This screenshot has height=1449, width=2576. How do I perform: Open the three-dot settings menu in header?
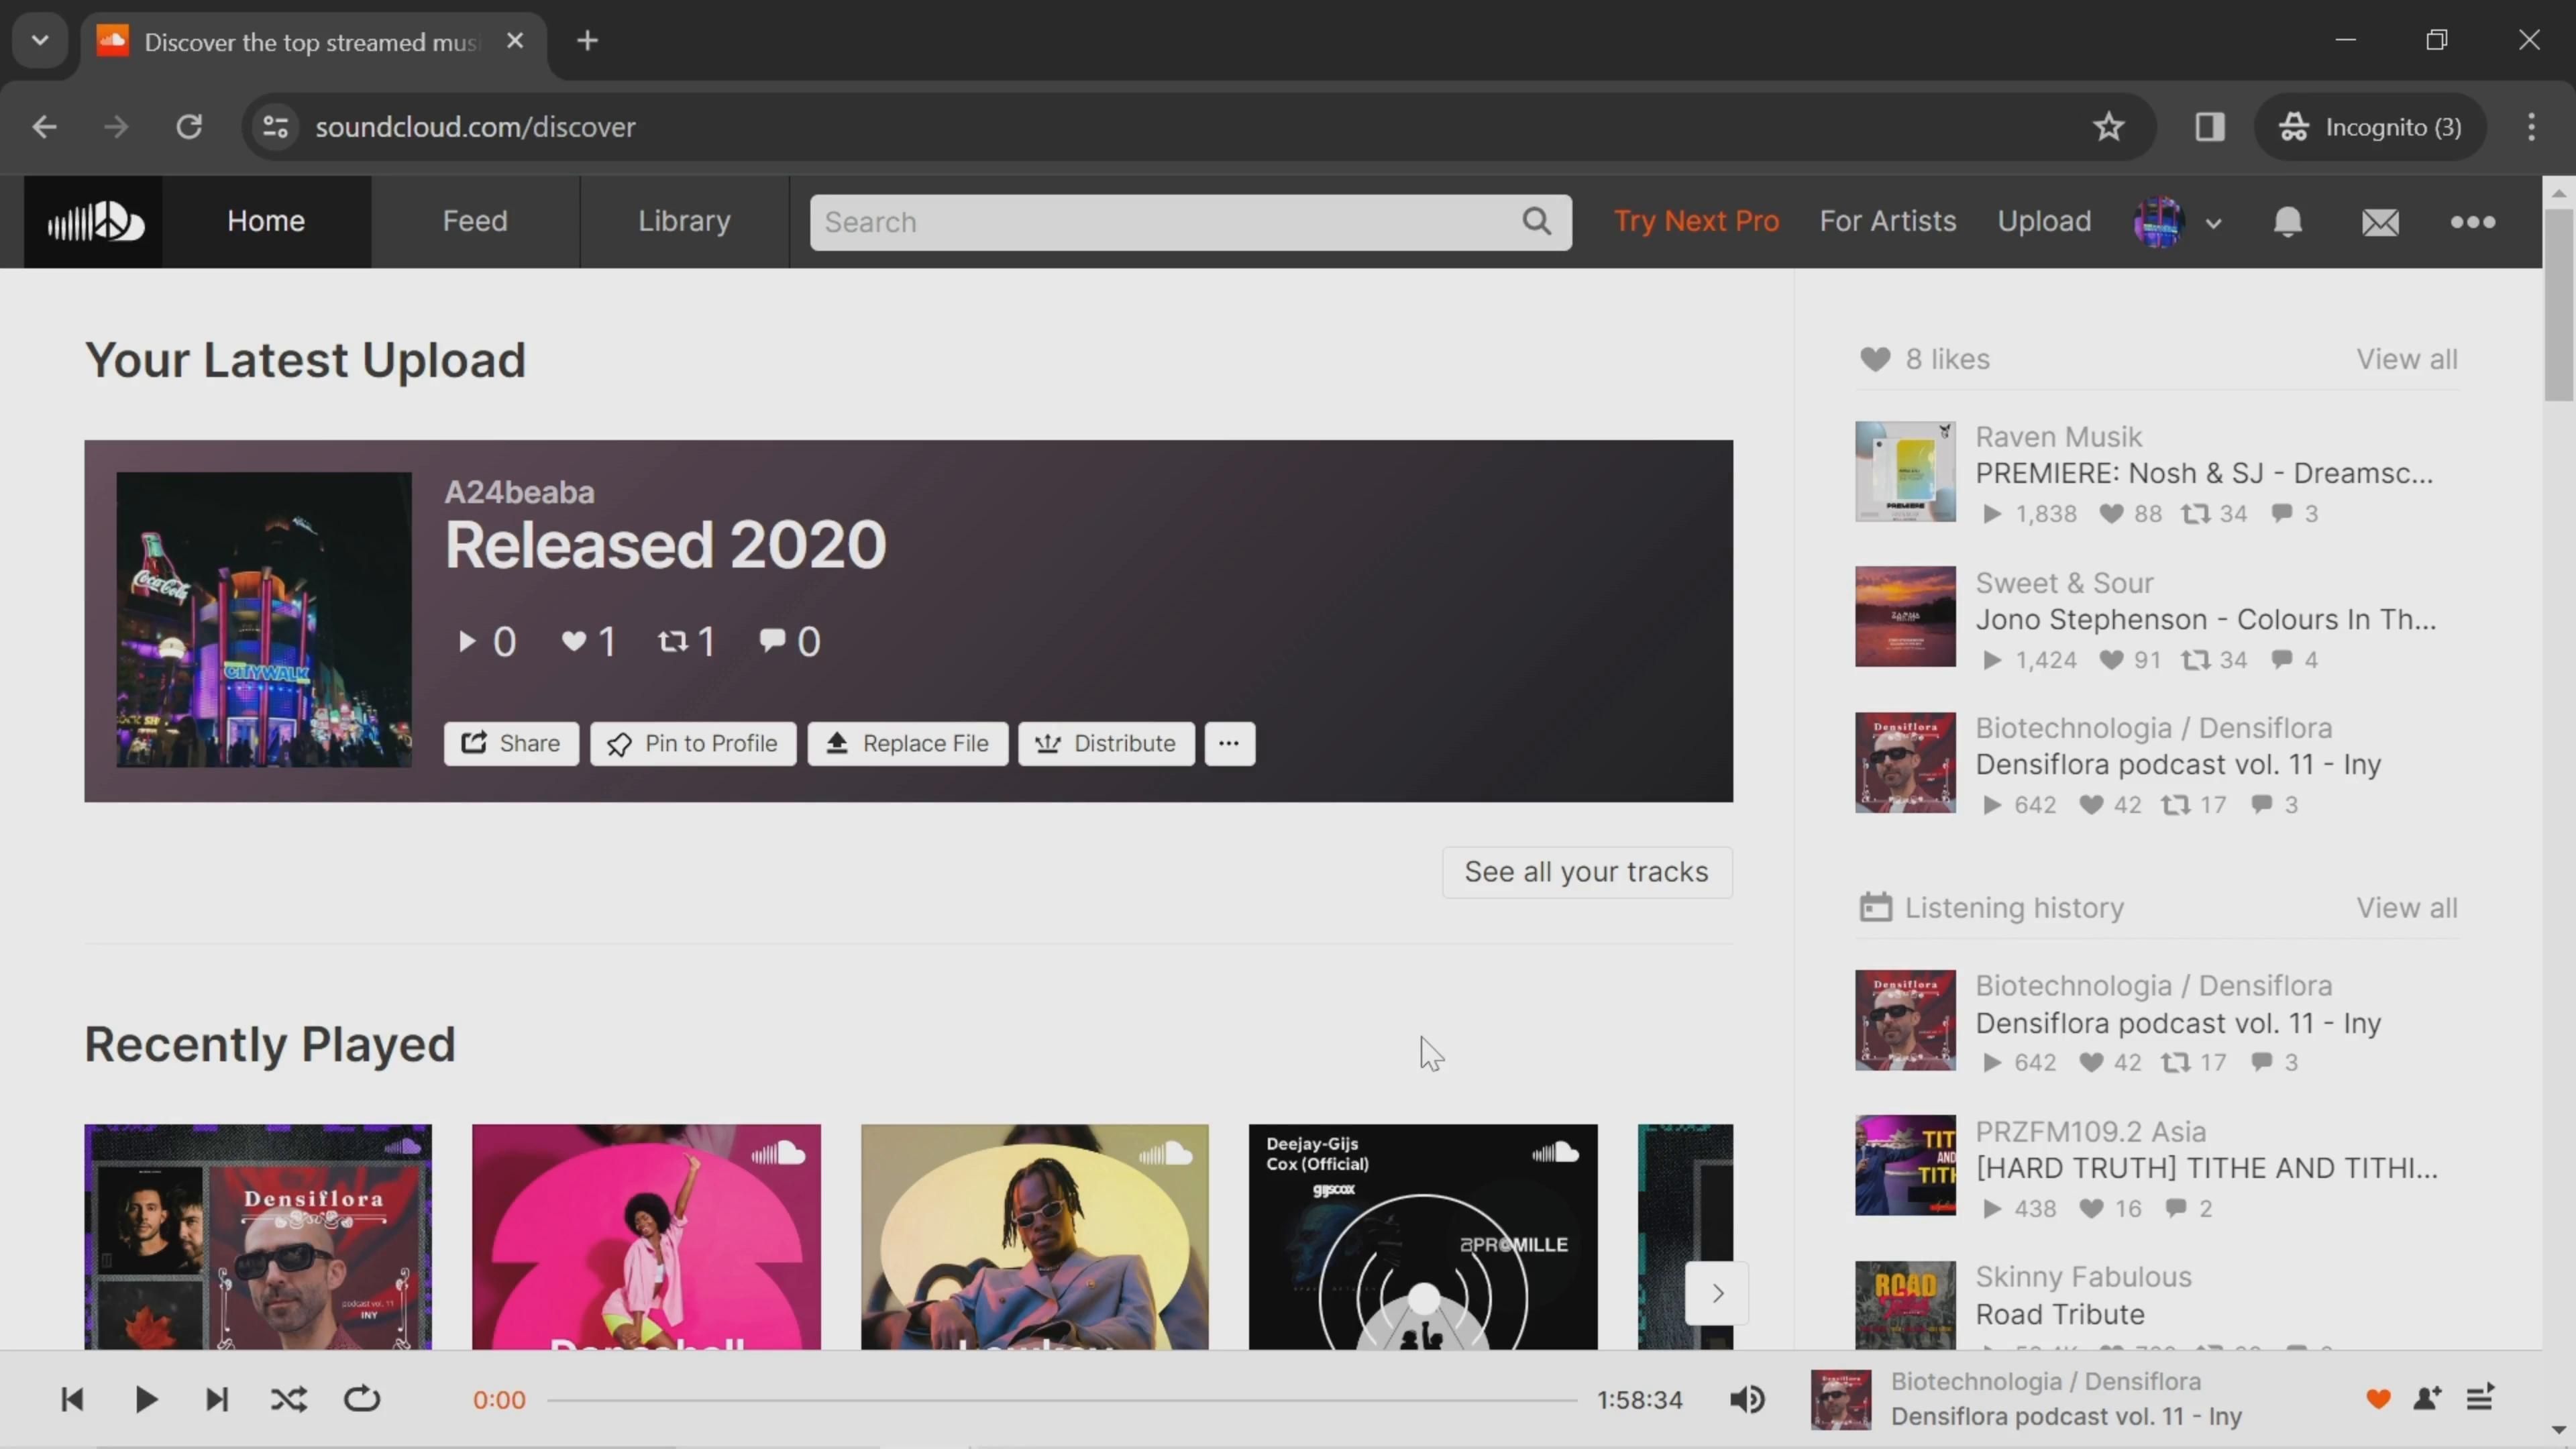coord(2472,221)
